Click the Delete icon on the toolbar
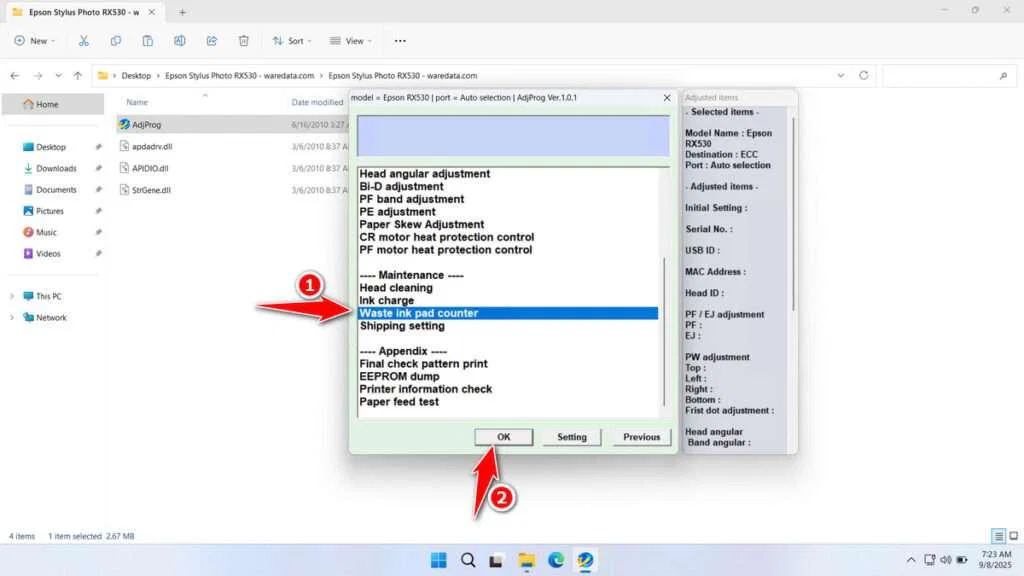Screen dimensions: 1024x576 pos(243,41)
